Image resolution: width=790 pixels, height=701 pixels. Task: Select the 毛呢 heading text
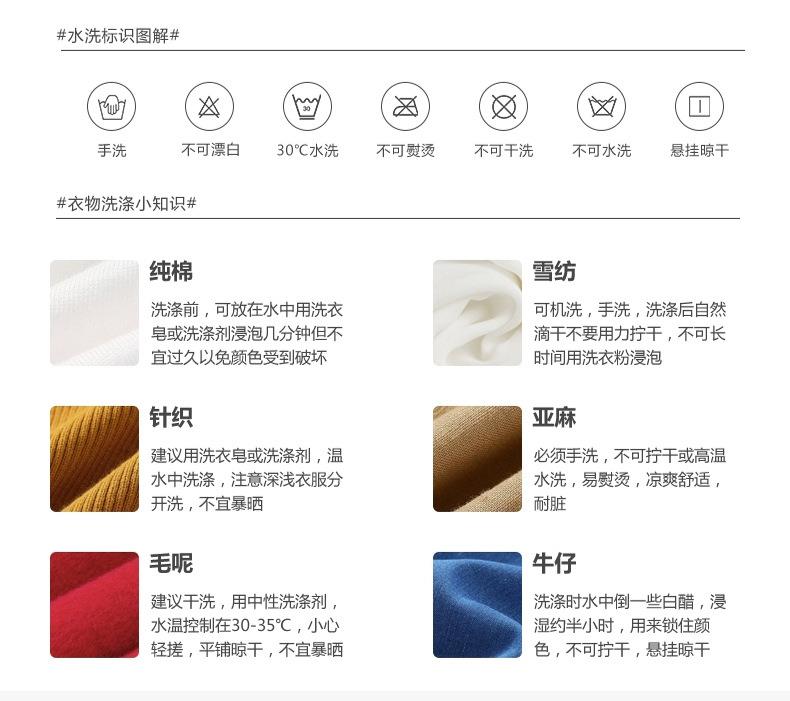171,563
